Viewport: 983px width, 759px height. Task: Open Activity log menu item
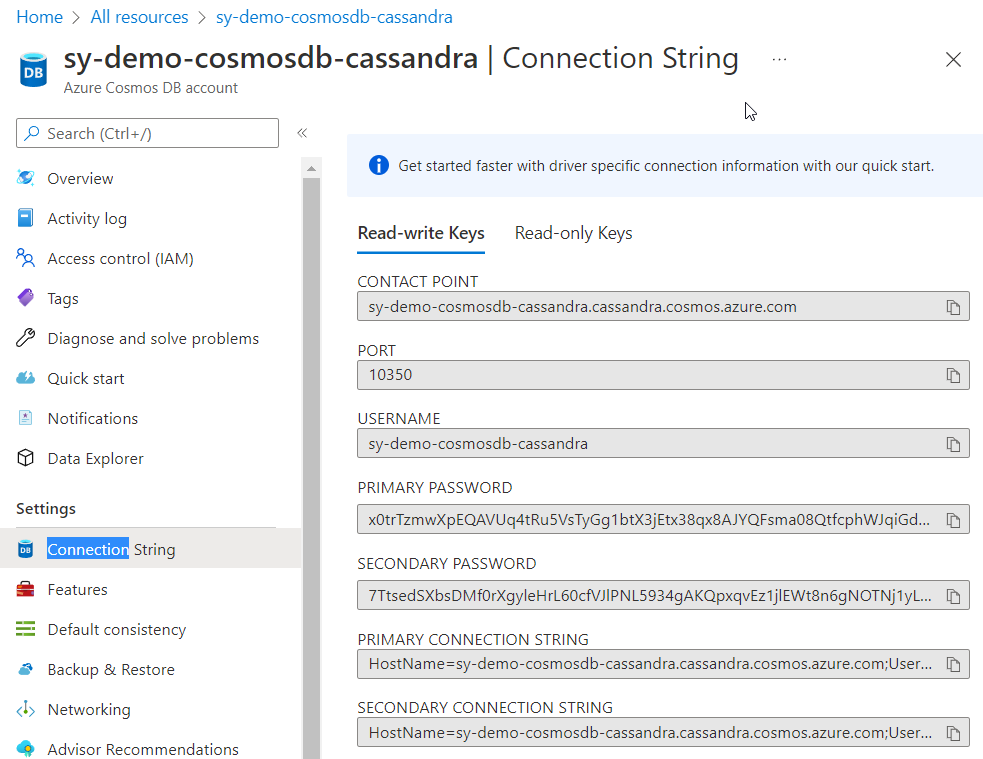click(x=87, y=219)
